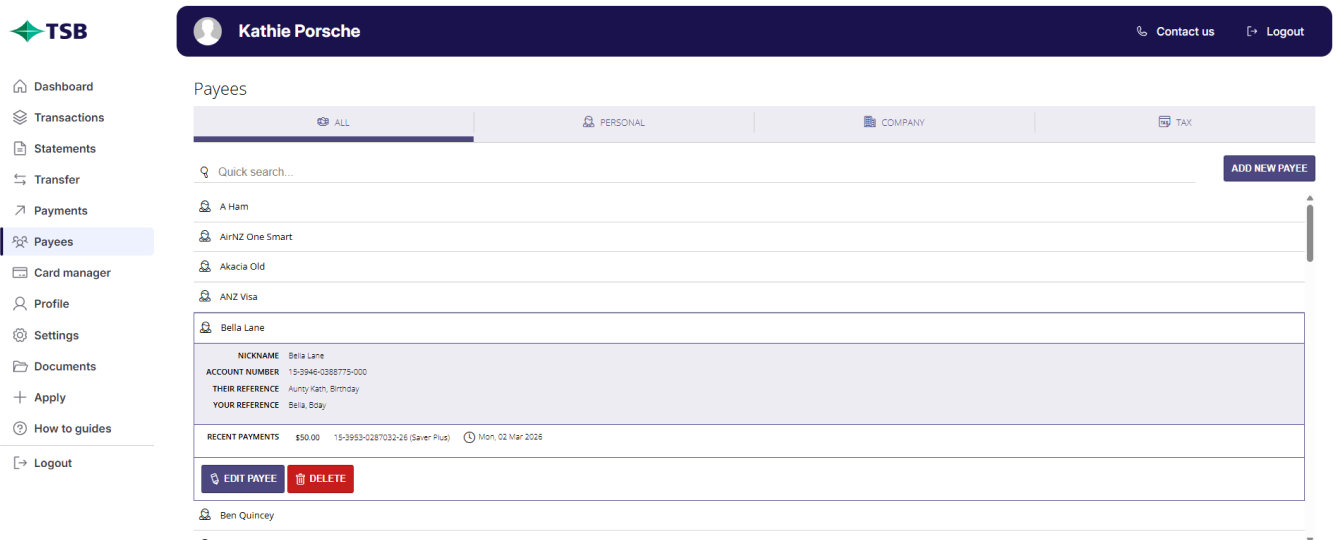This screenshot has width=1337, height=540.
Task: Click the Apply plus icon
Action: coord(20,398)
